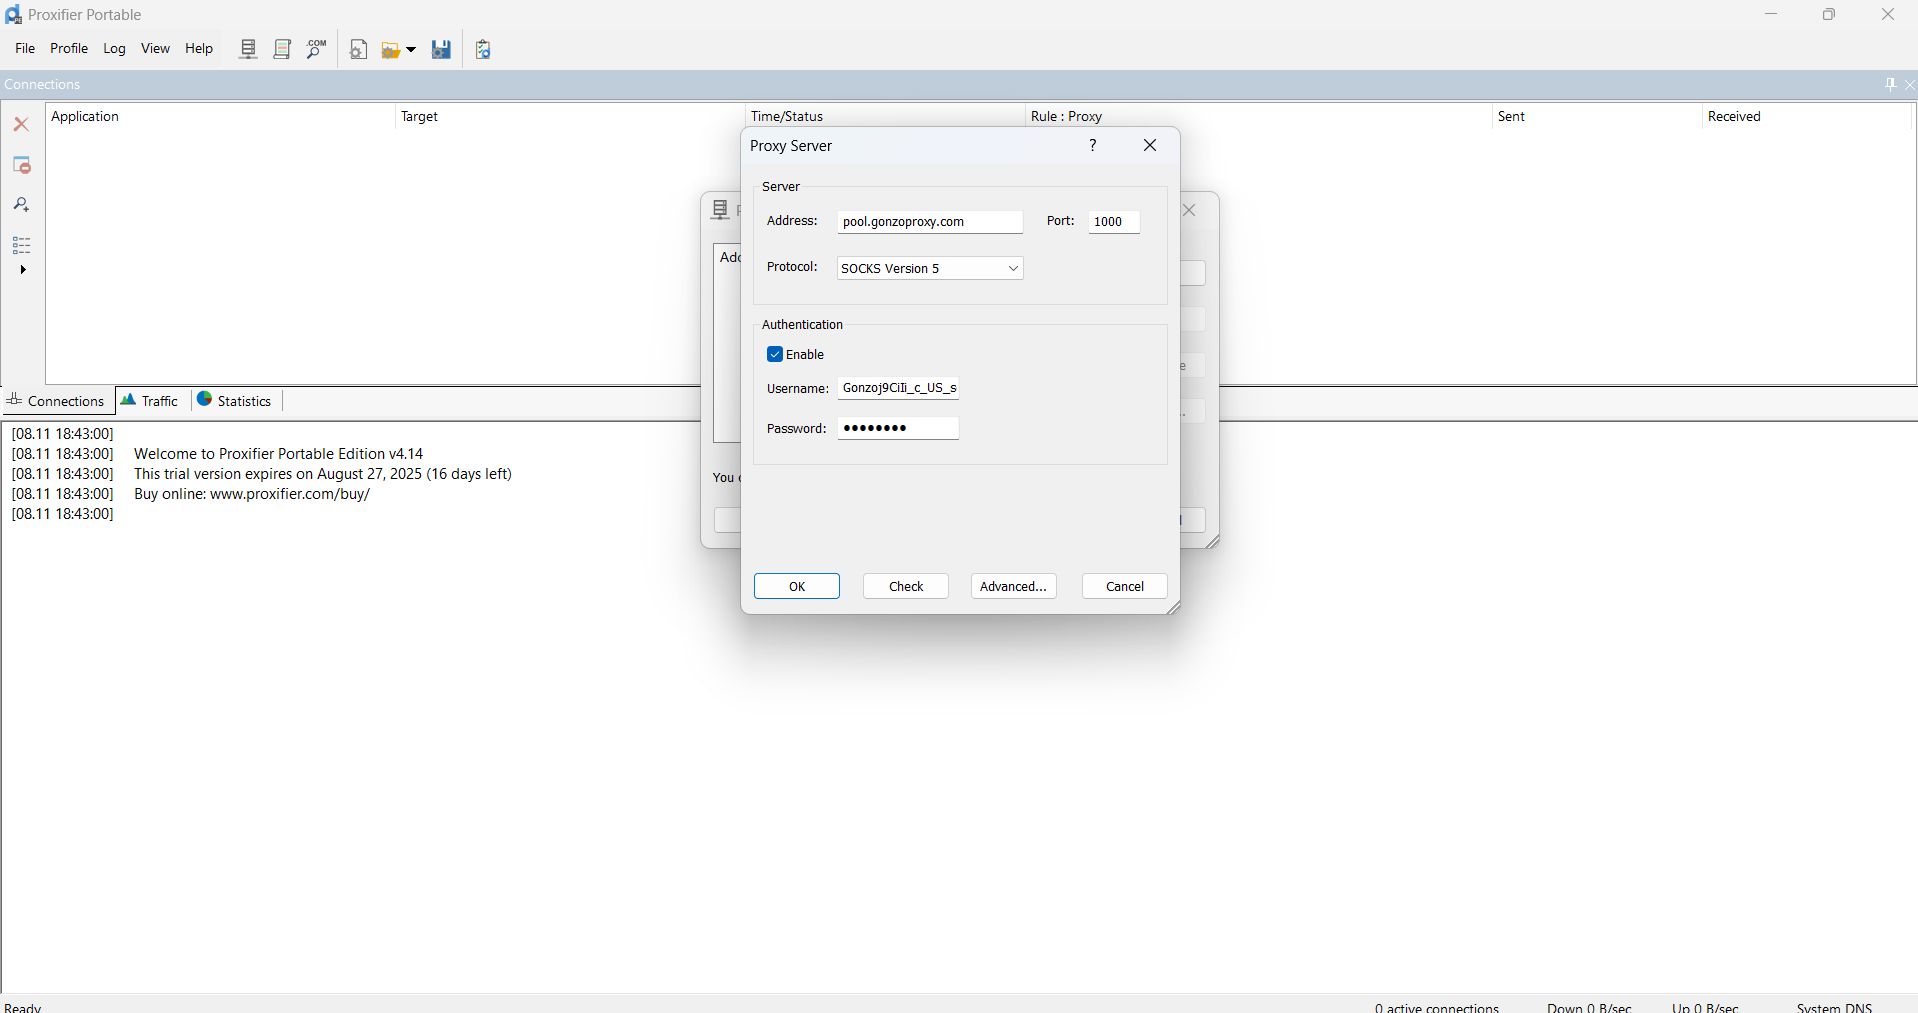
Task: Click the Time/Status column header
Action: 885,116
